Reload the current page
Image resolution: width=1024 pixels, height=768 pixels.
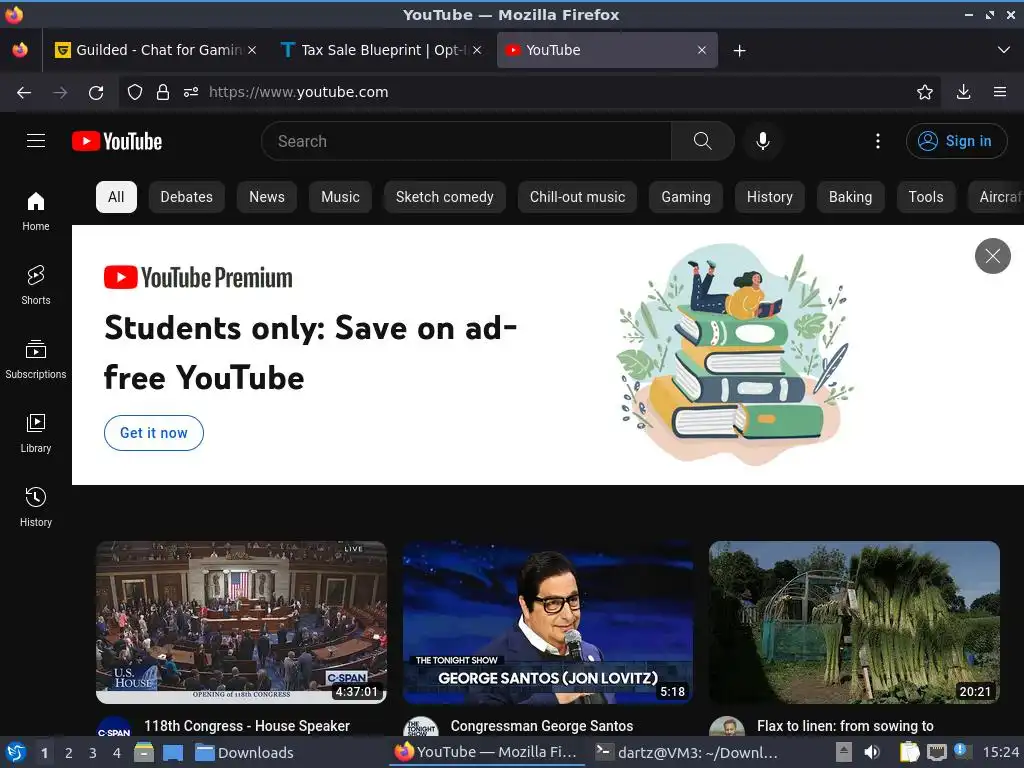coord(96,93)
